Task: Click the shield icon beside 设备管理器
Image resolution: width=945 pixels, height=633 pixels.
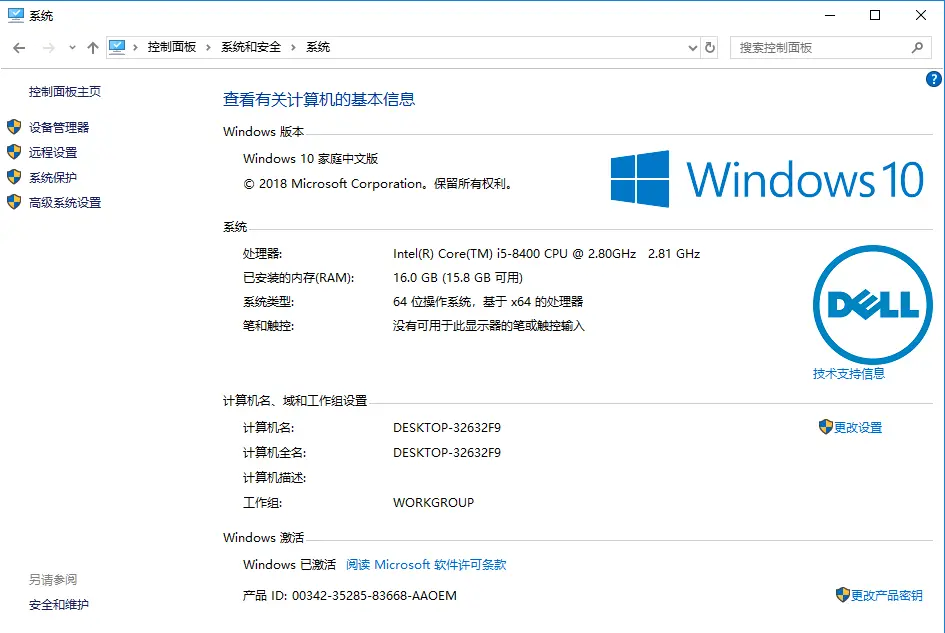Action: click(14, 127)
